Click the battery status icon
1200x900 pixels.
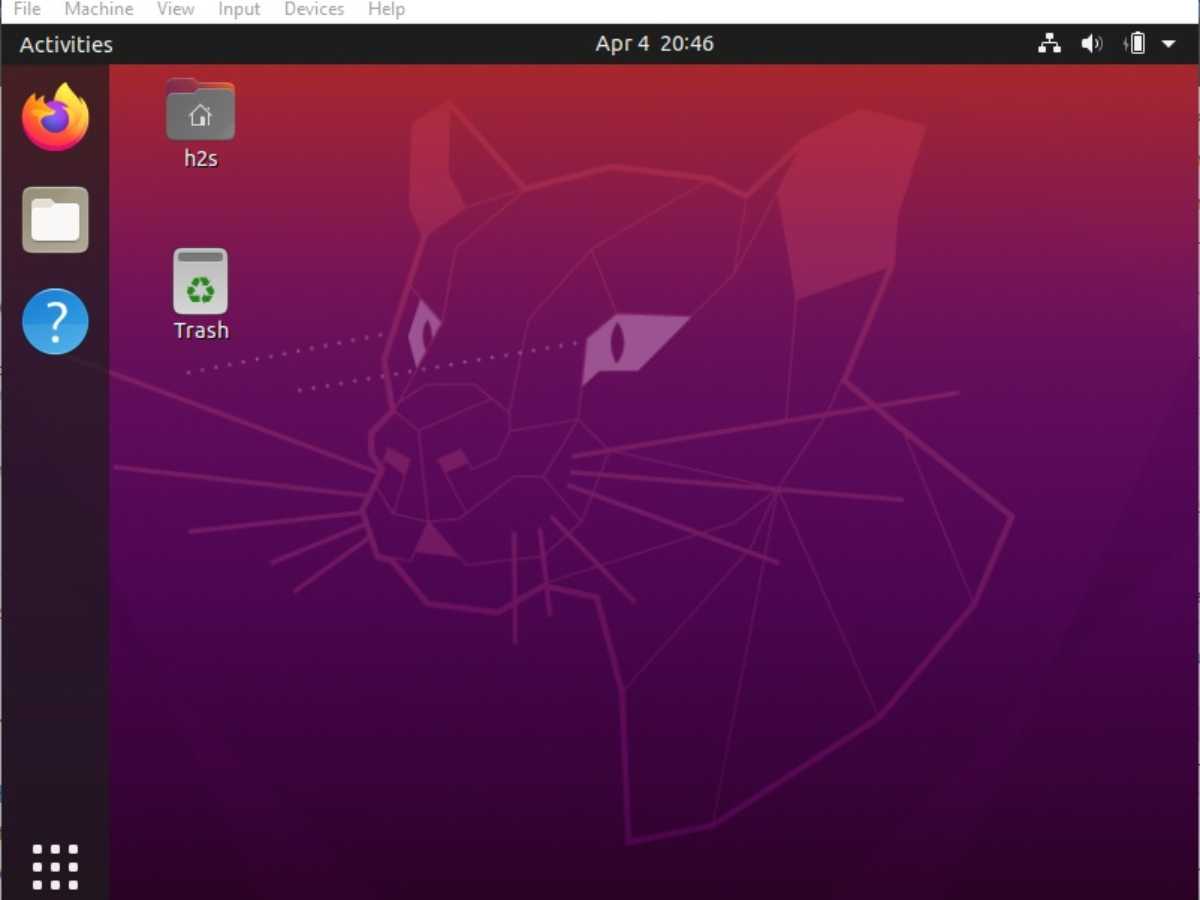(1136, 44)
